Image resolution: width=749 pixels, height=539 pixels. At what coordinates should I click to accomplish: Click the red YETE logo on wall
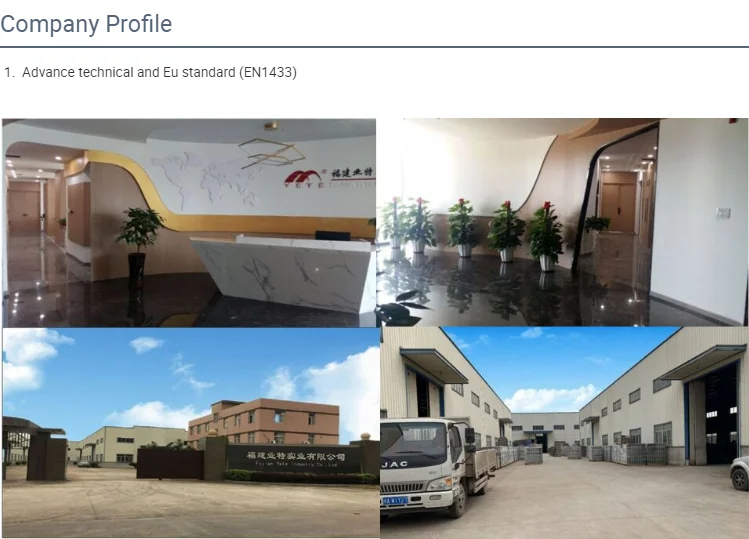tap(306, 179)
